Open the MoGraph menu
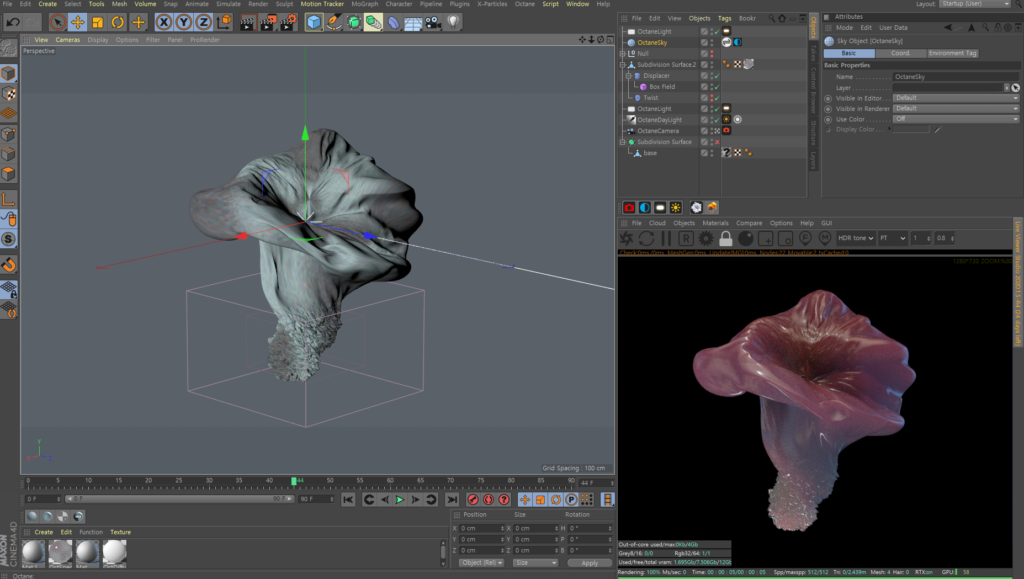This screenshot has width=1024, height=579. coord(364,4)
